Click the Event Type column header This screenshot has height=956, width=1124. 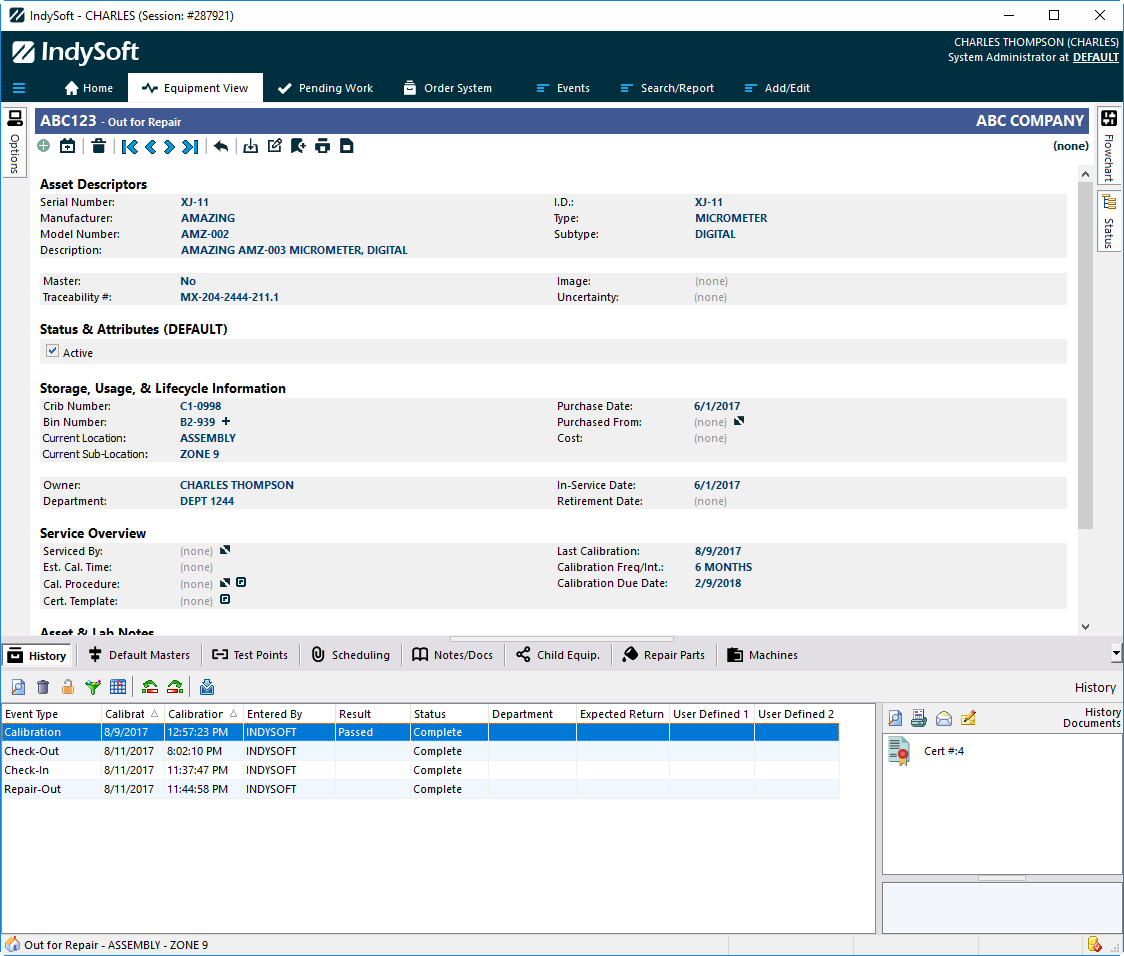pos(51,714)
